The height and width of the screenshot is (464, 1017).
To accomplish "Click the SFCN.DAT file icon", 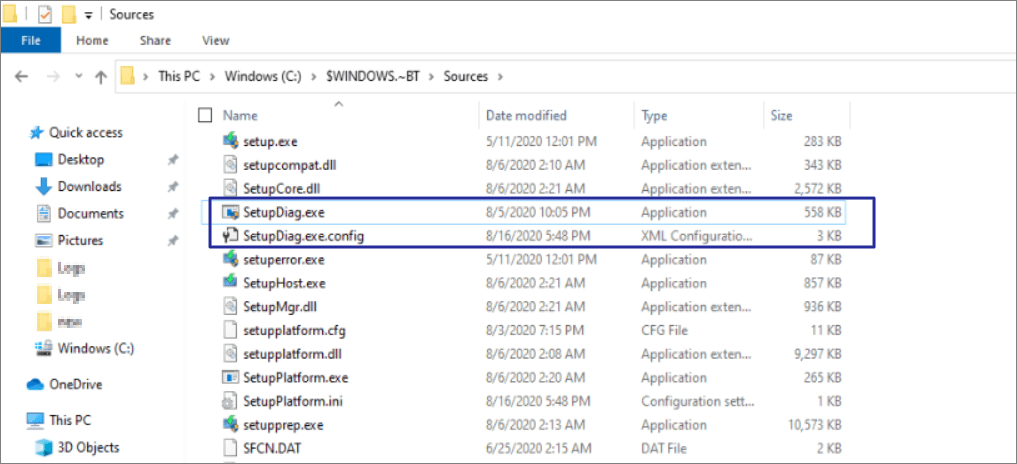I will (x=231, y=448).
